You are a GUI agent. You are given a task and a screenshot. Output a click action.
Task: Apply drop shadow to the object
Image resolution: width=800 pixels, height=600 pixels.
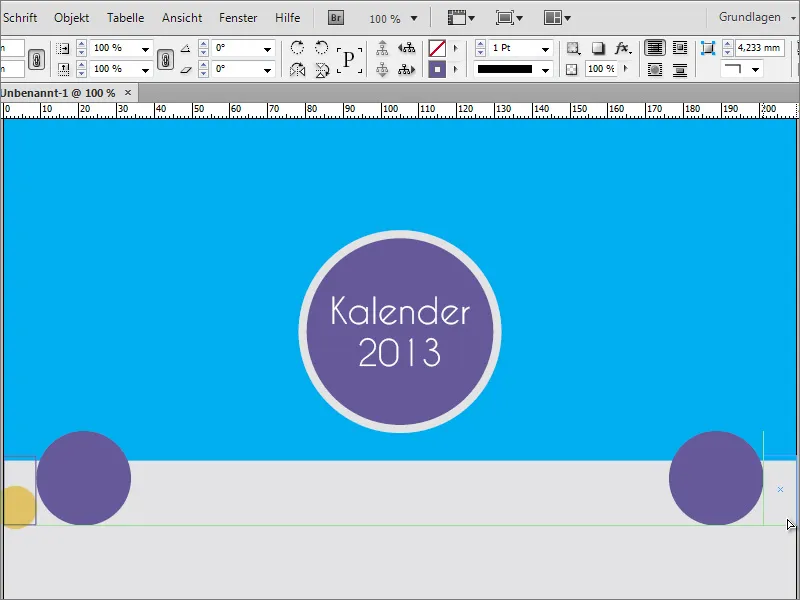tap(598, 48)
